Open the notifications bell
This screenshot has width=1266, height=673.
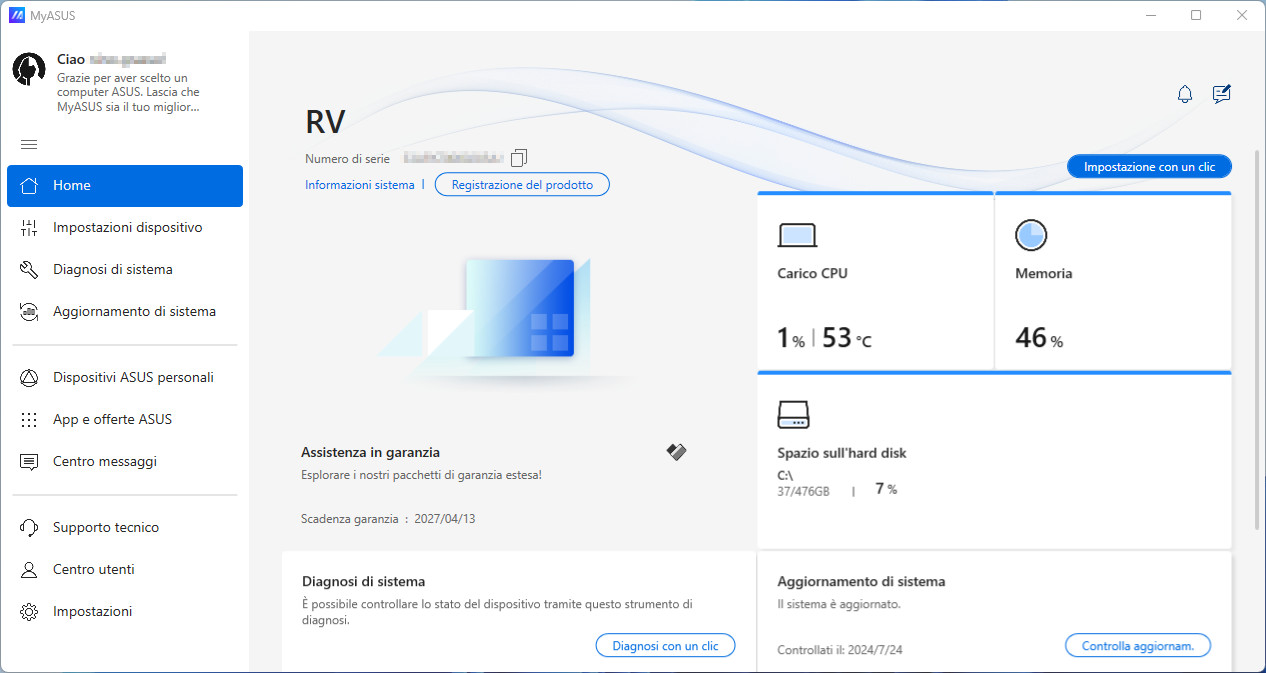point(1185,94)
